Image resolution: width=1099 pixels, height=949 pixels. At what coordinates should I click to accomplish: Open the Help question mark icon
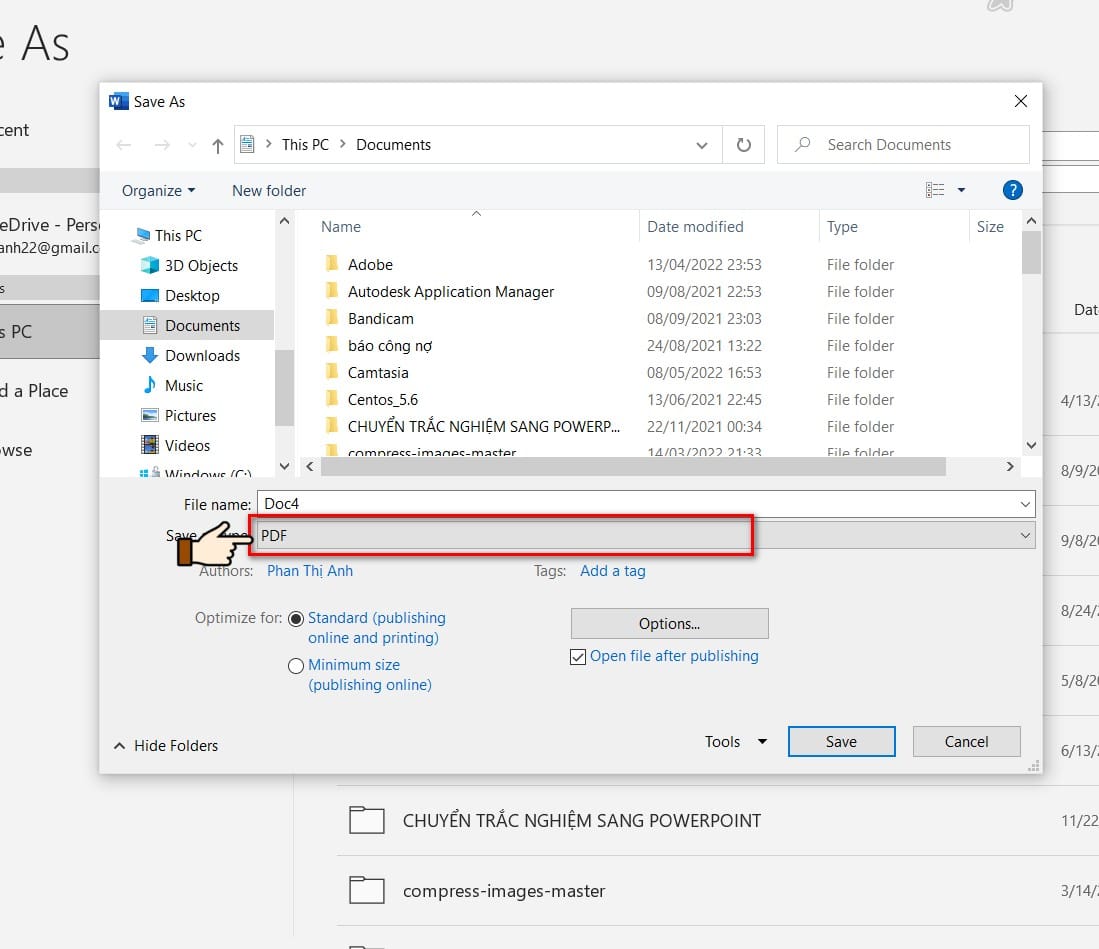click(1012, 190)
